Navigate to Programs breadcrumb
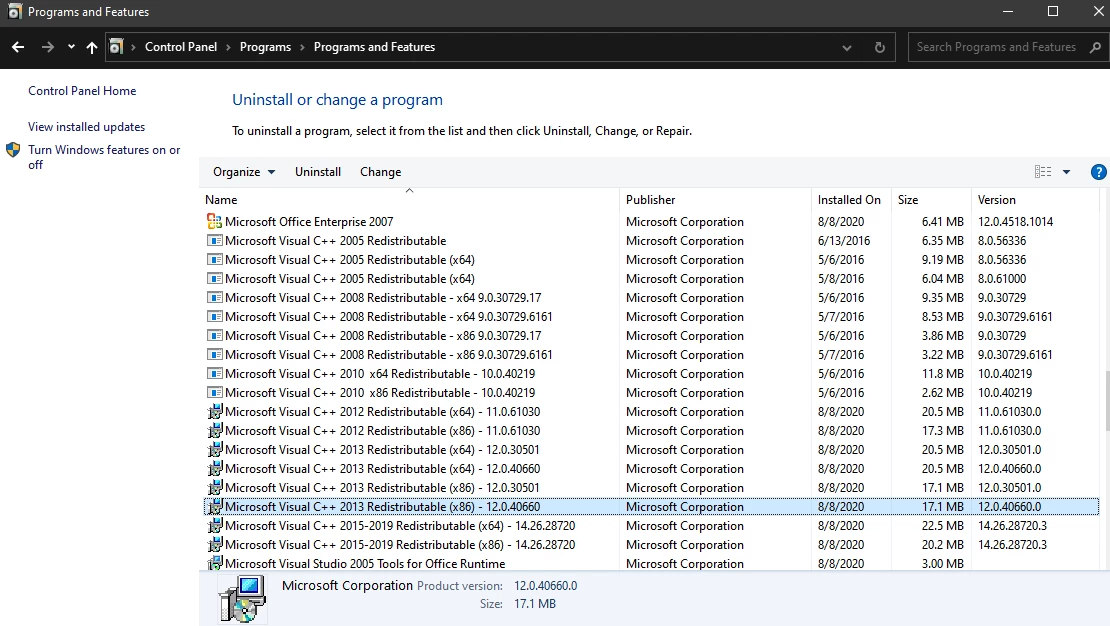This screenshot has height=626, width=1110. pos(265,47)
